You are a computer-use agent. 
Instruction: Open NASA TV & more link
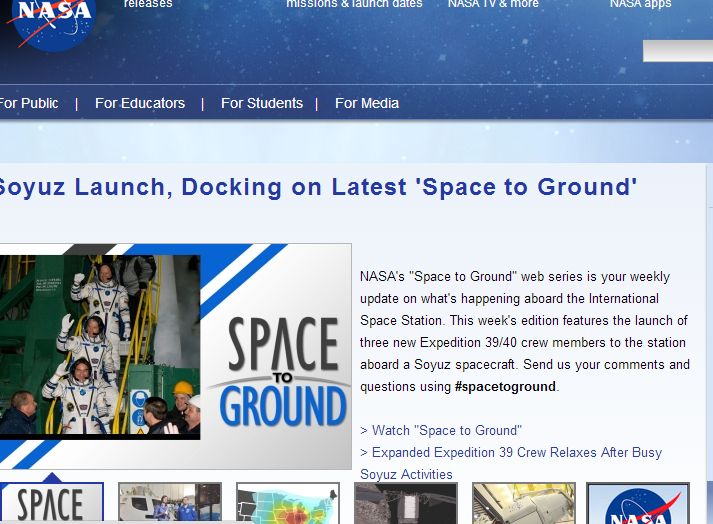coord(493,4)
